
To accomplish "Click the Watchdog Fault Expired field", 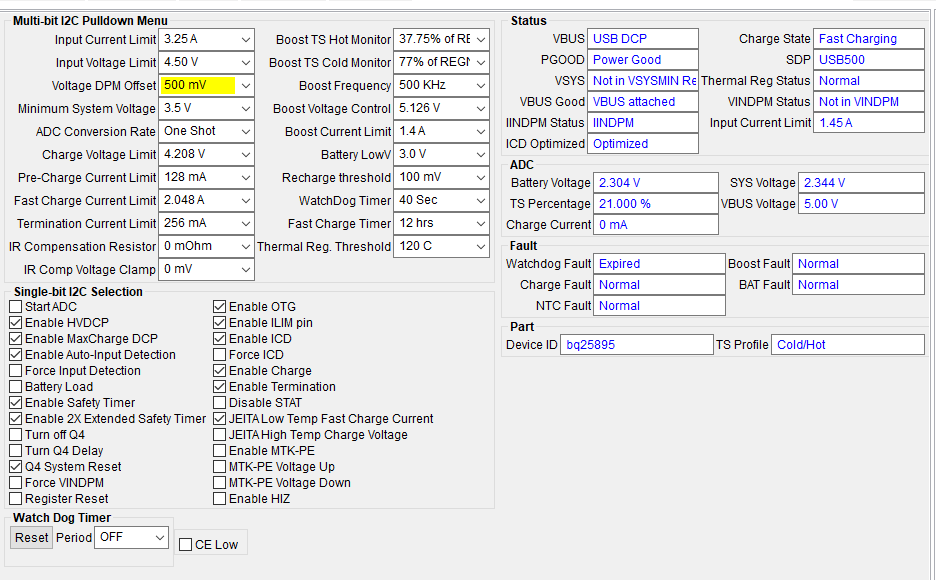I will click(659, 264).
